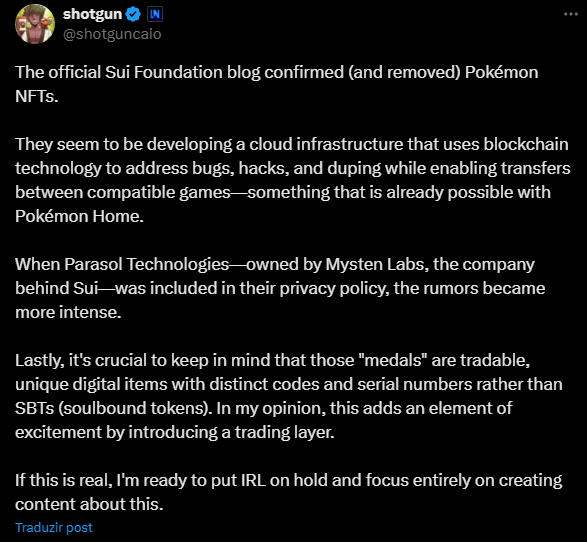This screenshot has width=587, height=542.
Task: Click the square affiliate badge beside the name
Action: (155, 14)
